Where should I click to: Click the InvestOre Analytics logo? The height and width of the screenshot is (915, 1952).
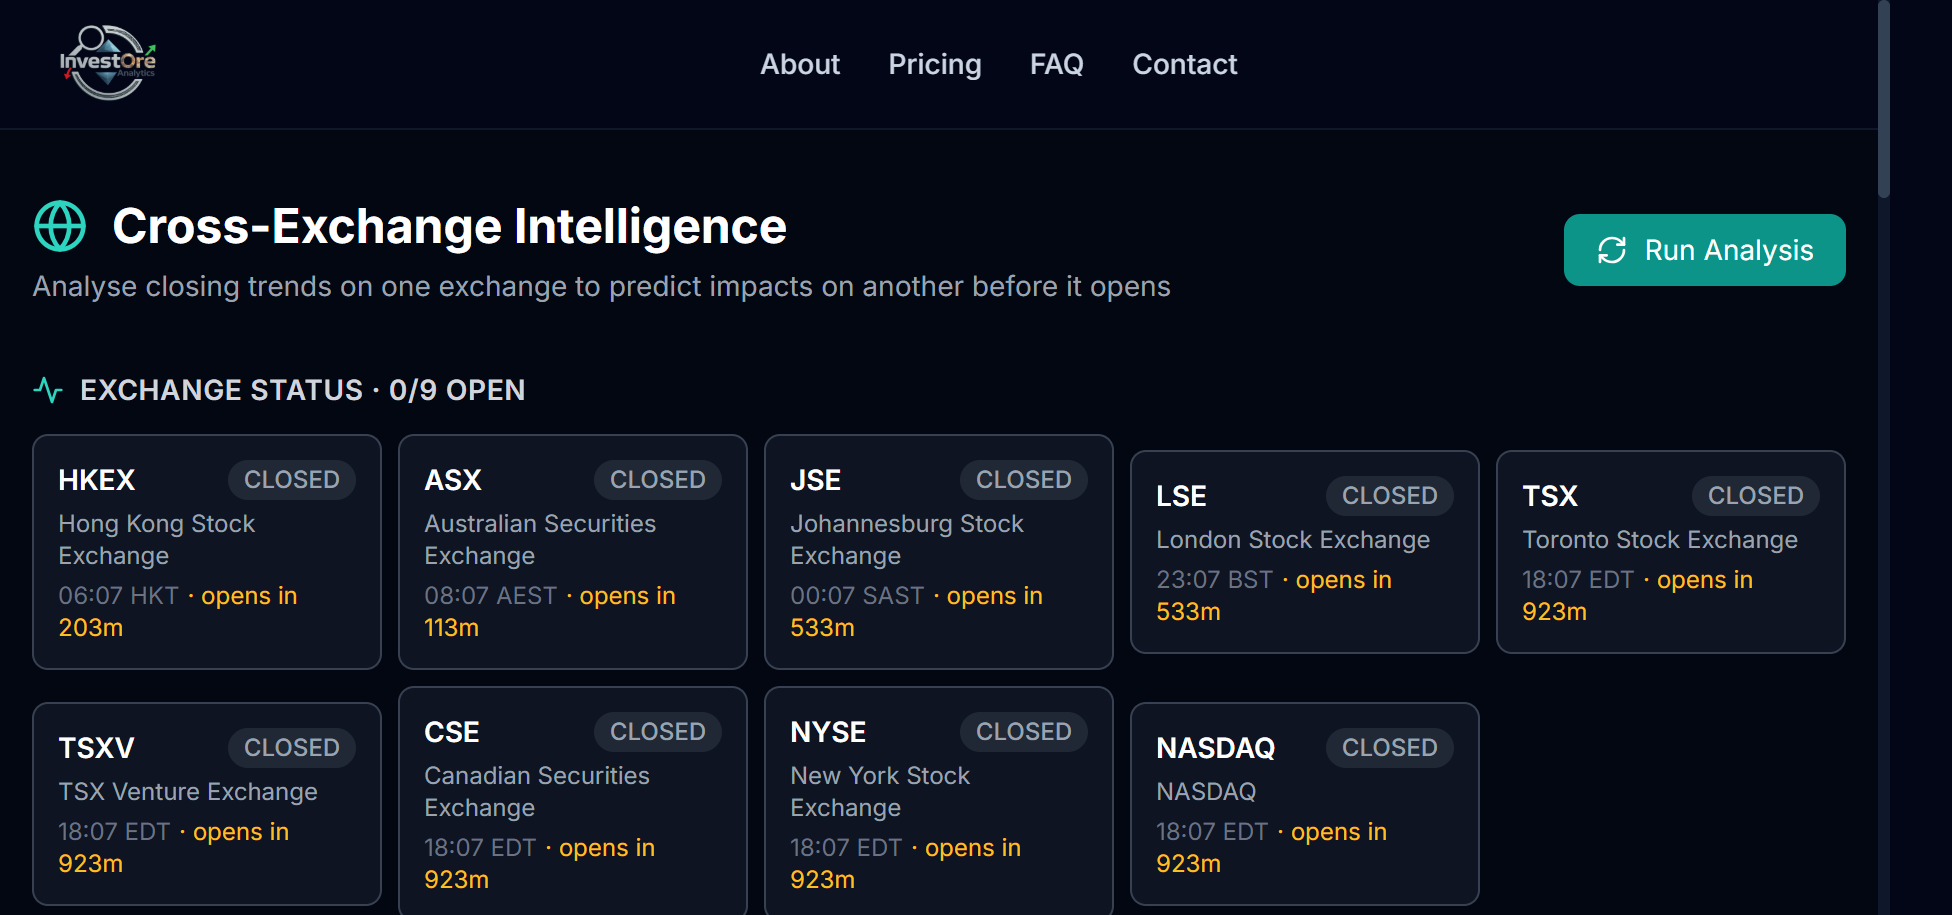point(108,63)
